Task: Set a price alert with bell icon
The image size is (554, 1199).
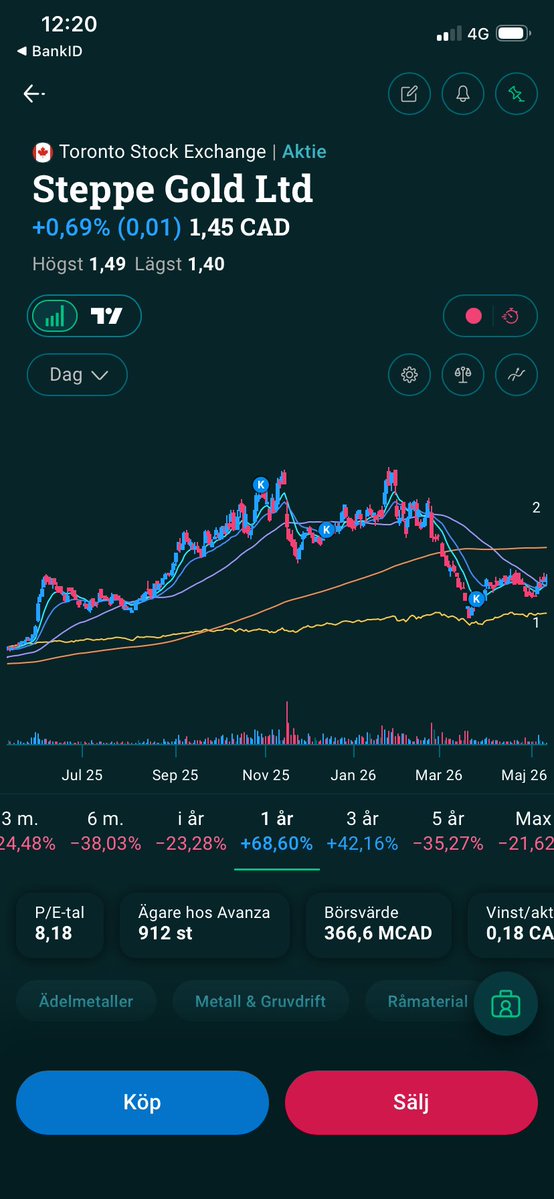Action: tap(463, 93)
